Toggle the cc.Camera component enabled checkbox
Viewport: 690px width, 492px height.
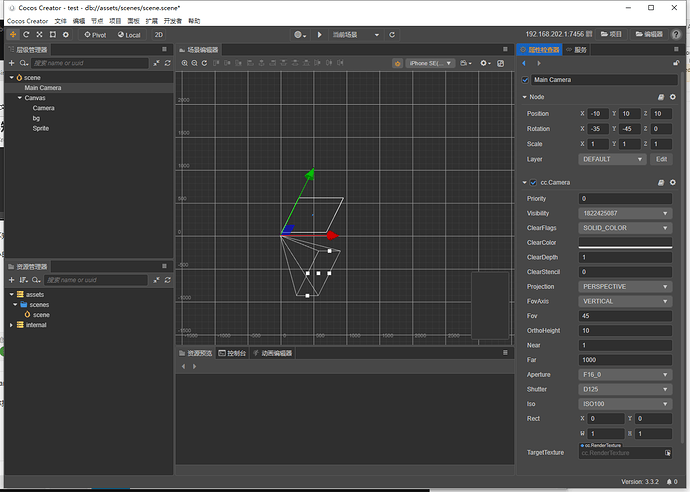pyautogui.click(x=533, y=182)
